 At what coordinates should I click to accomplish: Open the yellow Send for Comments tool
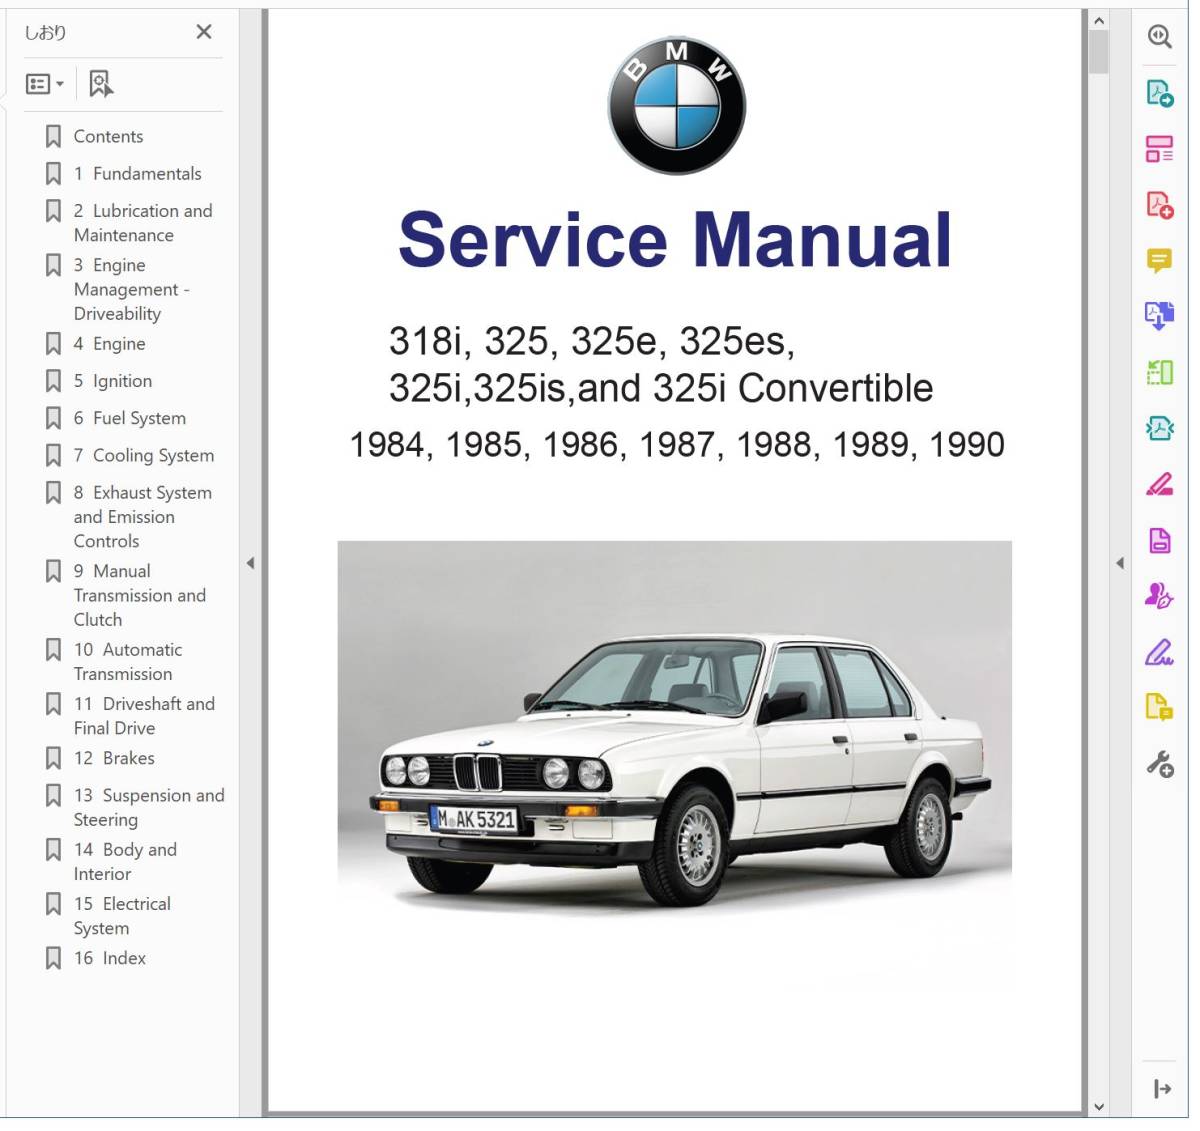point(1160,708)
